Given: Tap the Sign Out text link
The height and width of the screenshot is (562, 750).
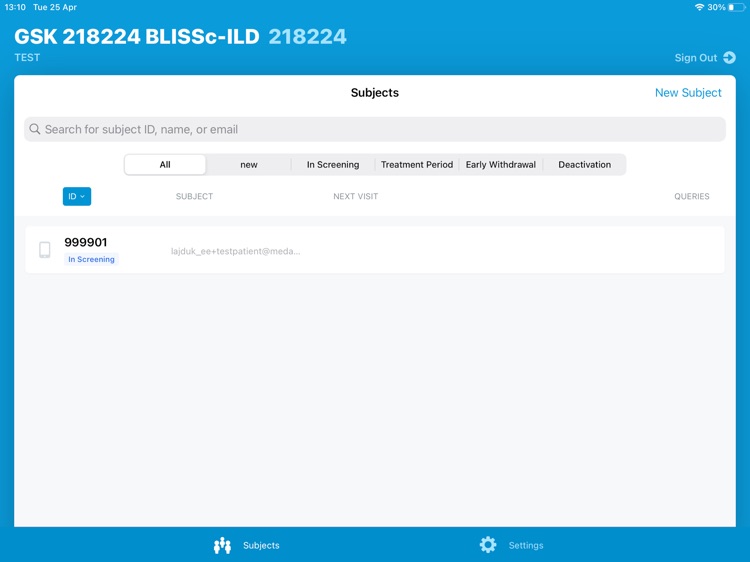Looking at the screenshot, I should 695,58.
